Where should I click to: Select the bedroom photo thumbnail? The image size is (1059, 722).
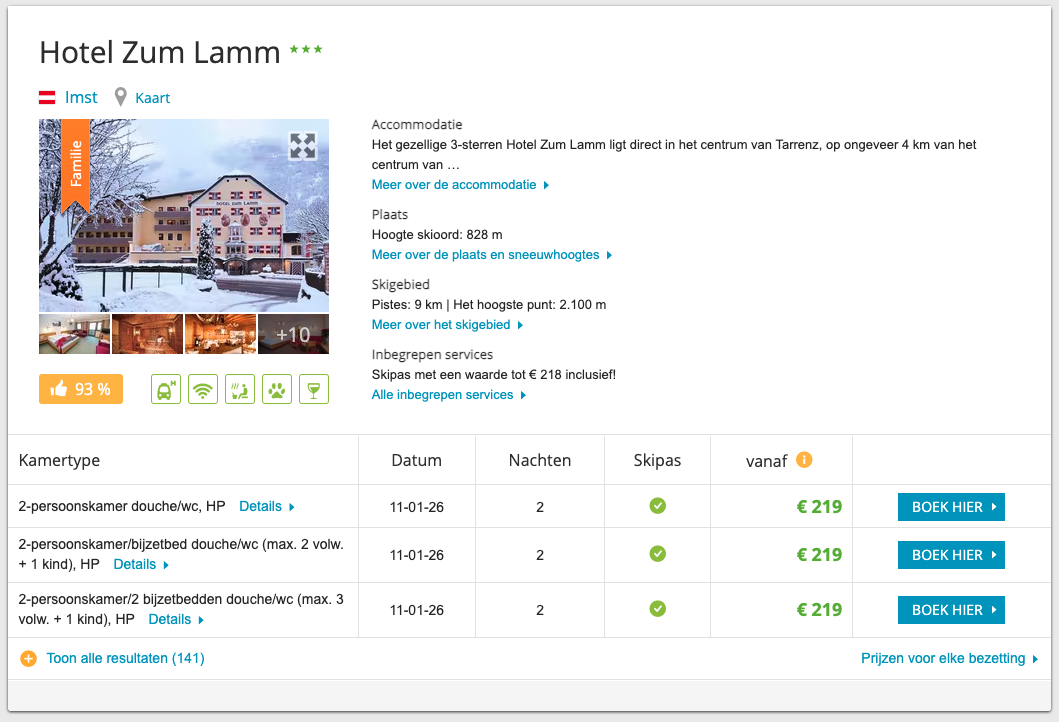tap(74, 334)
